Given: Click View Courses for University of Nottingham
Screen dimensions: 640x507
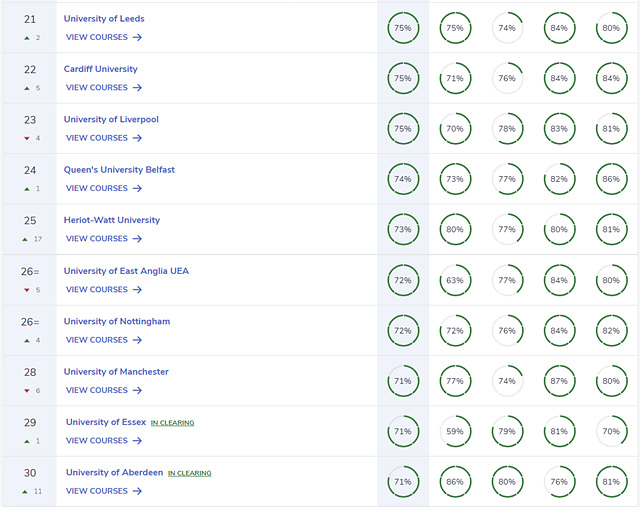Looking at the screenshot, I should click(x=97, y=340).
